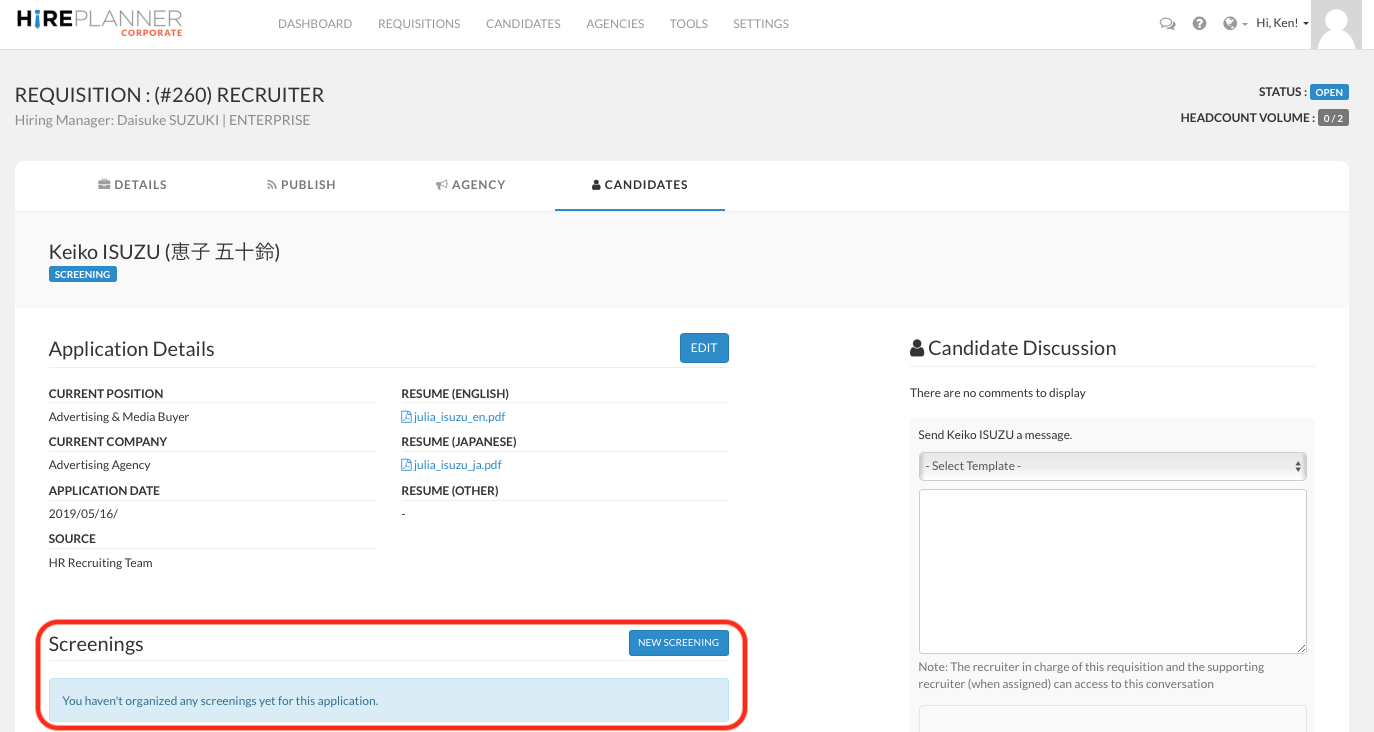Click inside the message text area

click(x=1112, y=570)
